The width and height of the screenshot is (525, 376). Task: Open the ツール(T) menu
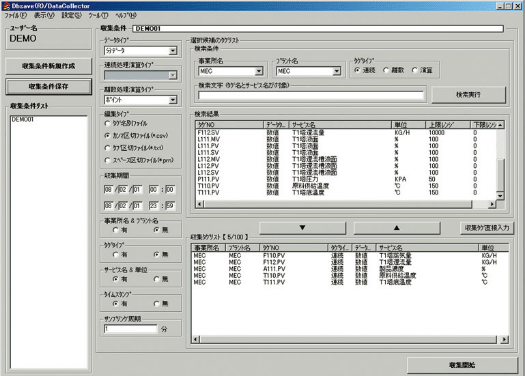[x=98, y=15]
